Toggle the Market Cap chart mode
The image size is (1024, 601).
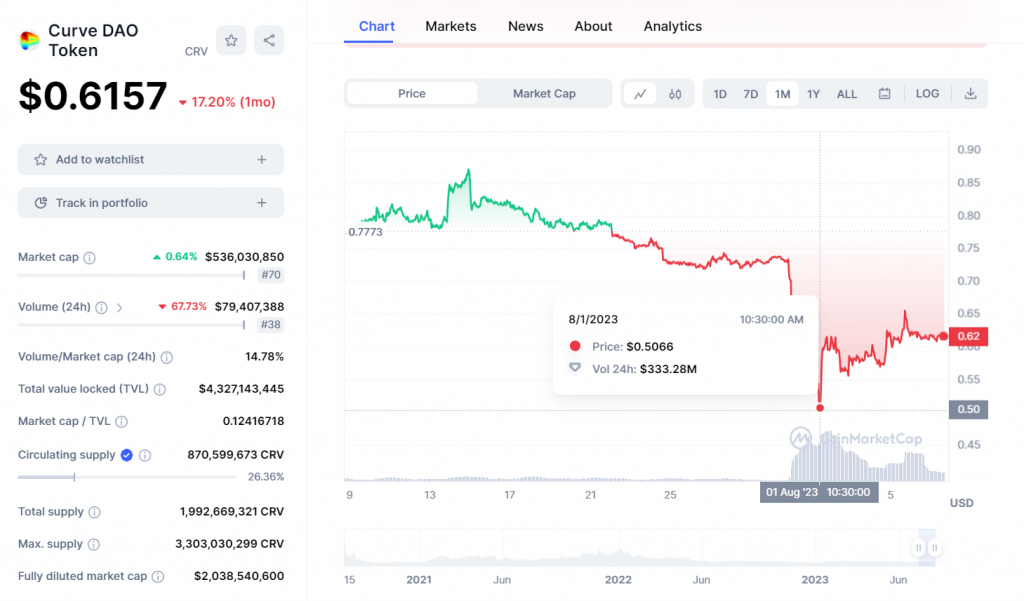click(x=544, y=93)
